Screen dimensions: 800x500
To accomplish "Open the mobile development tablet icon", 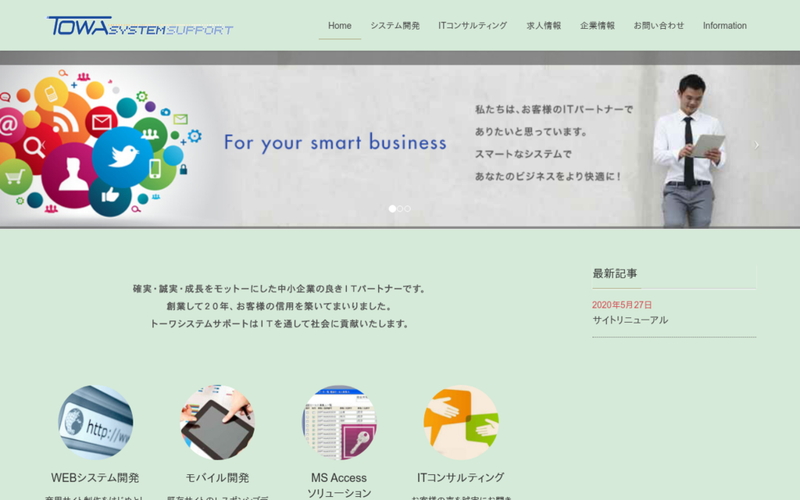I will pos(217,422).
